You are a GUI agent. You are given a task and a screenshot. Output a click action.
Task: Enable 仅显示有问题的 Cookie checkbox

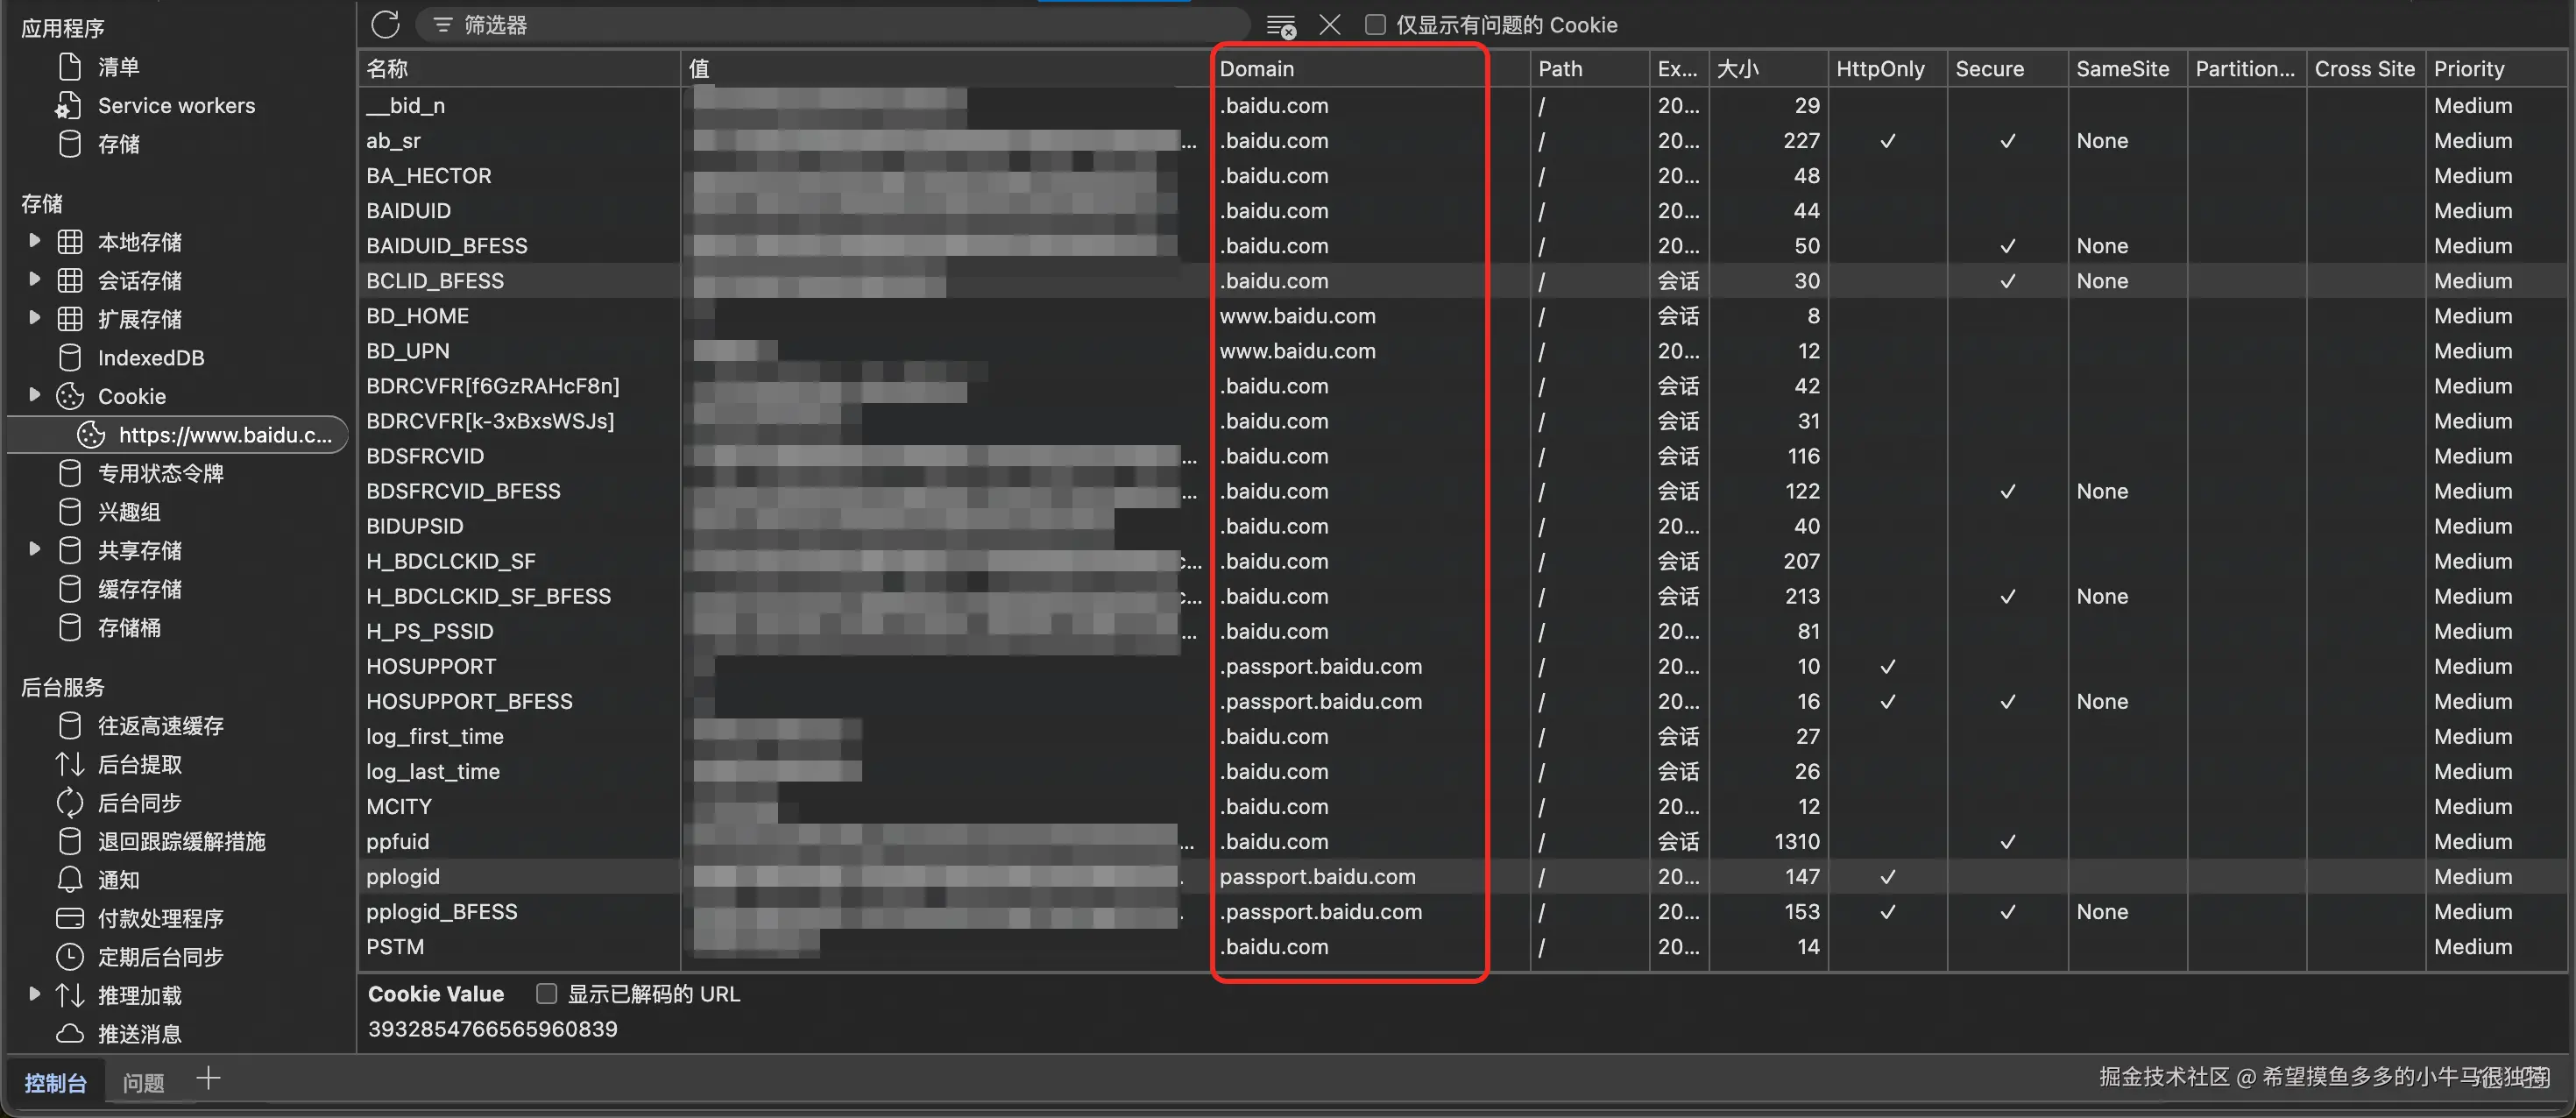[1376, 25]
